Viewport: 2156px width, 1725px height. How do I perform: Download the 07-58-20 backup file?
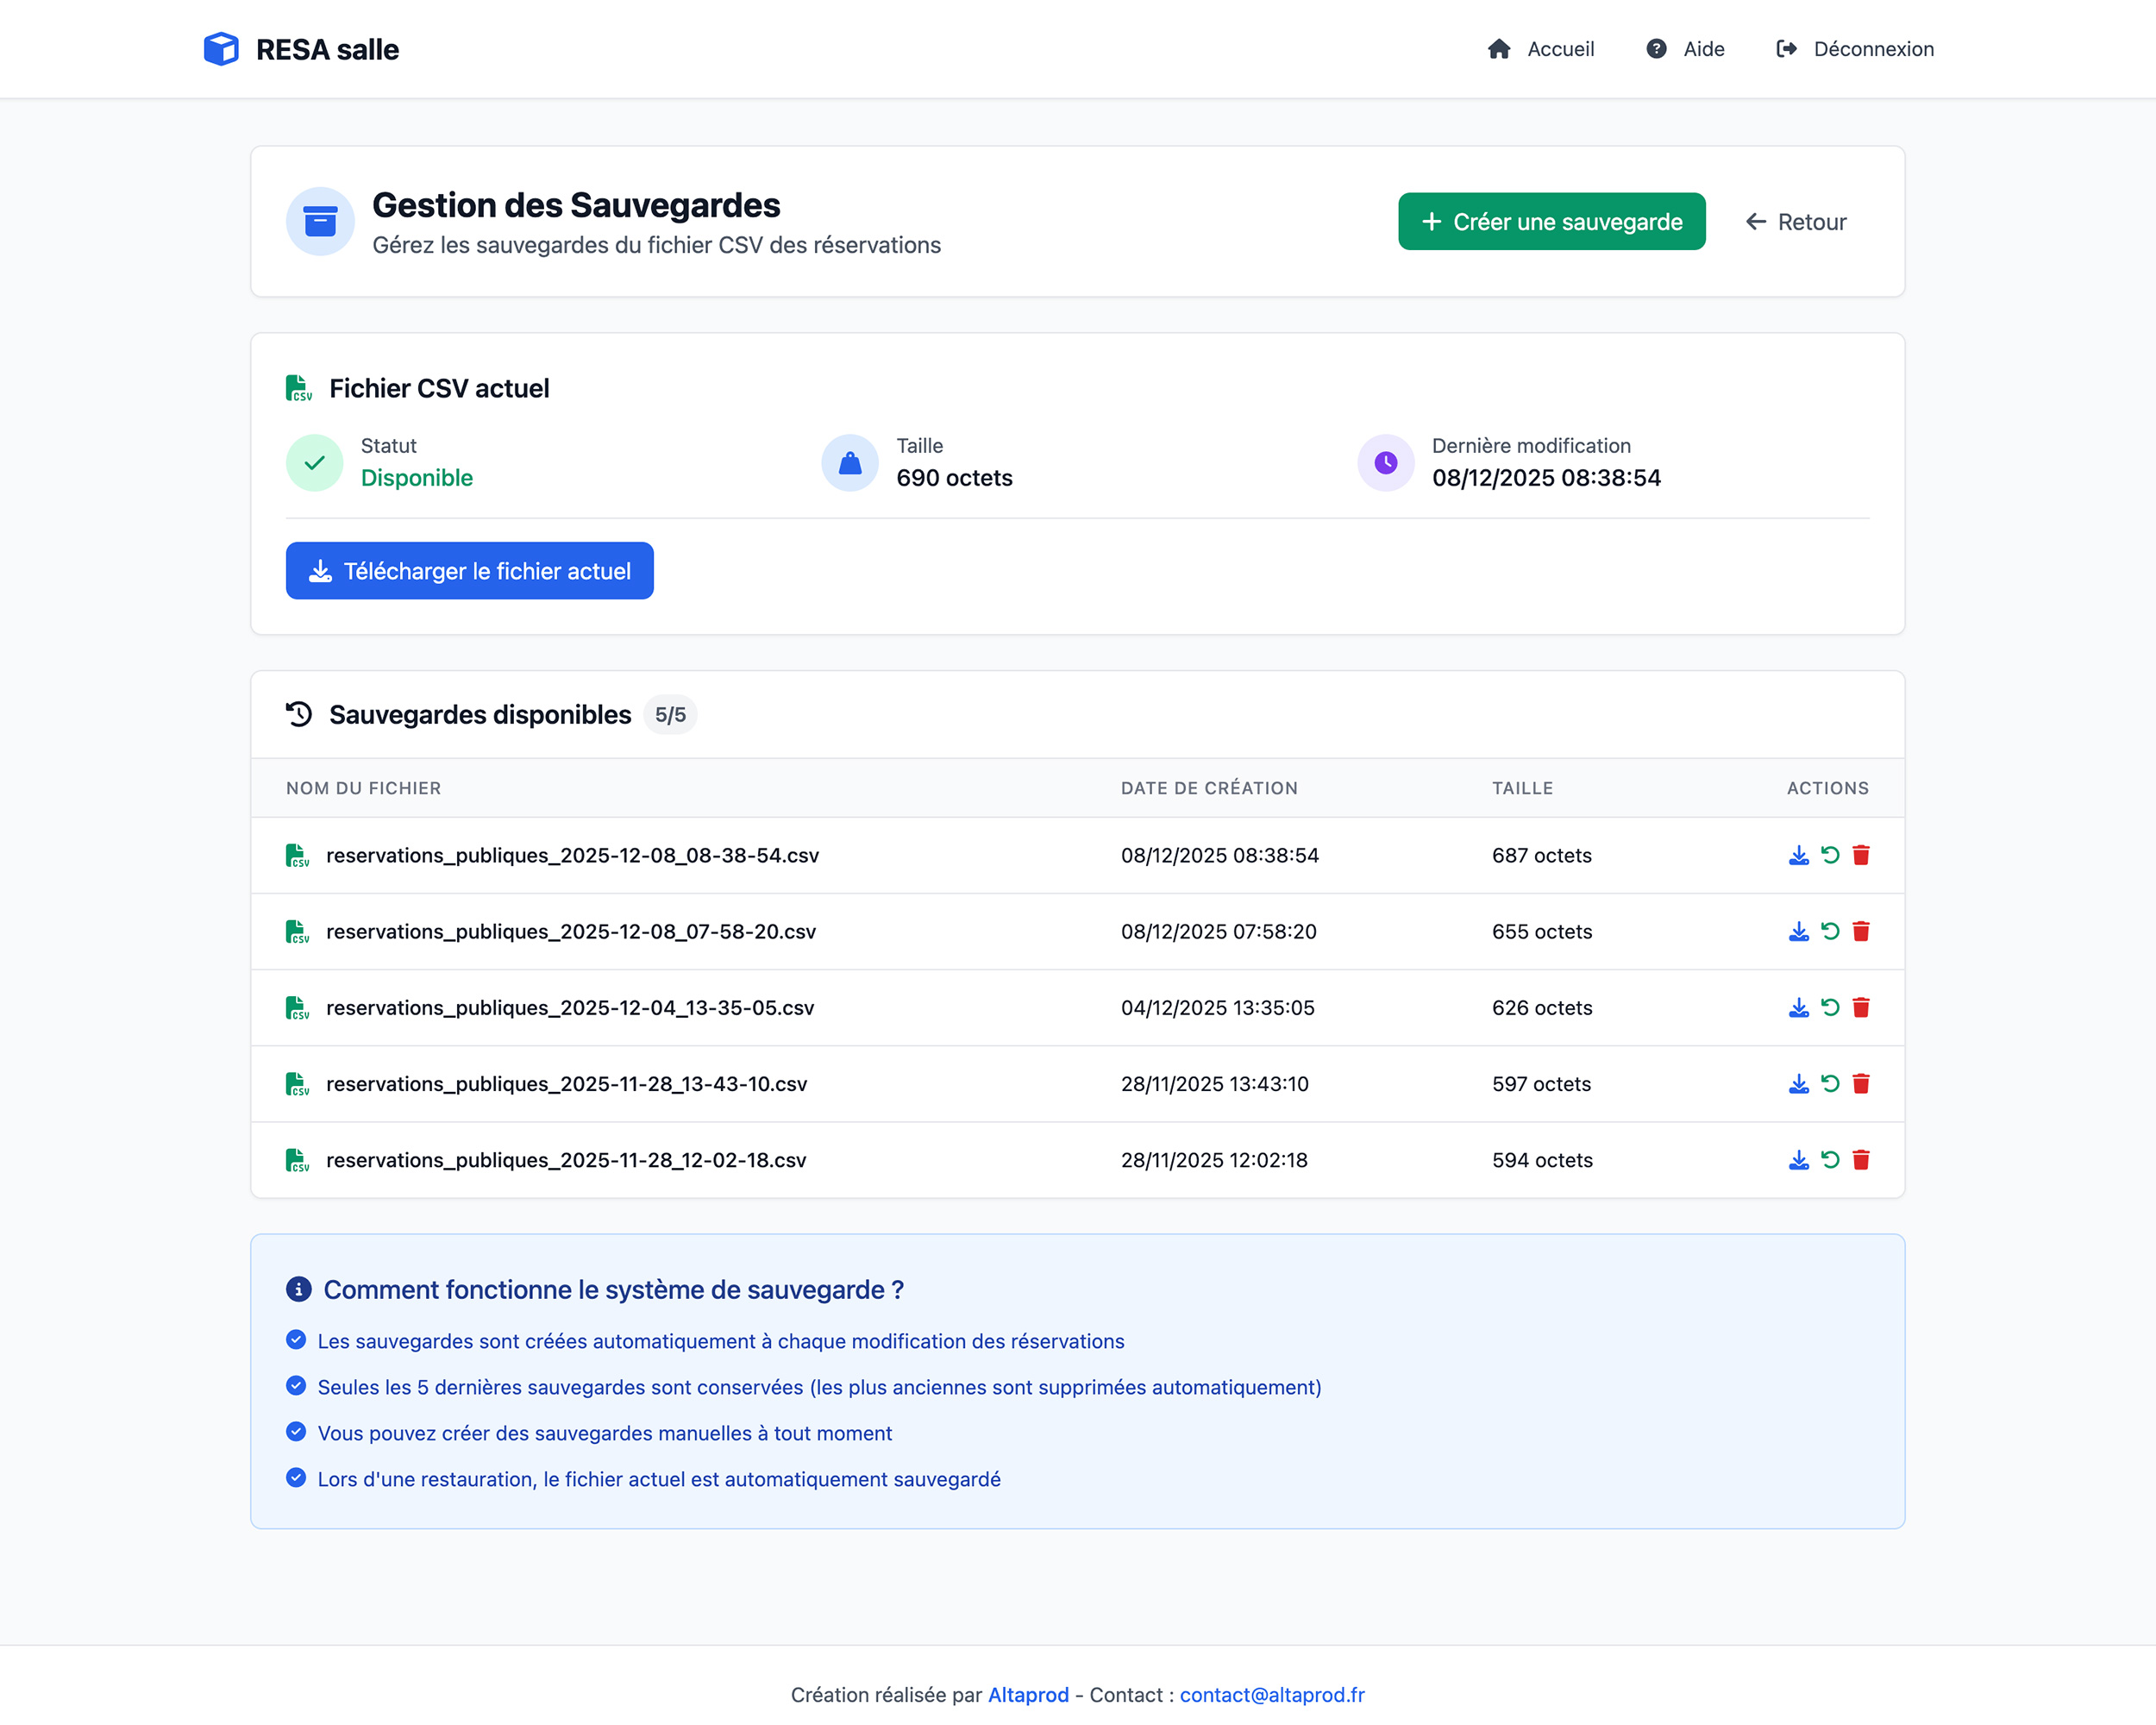tap(1798, 931)
